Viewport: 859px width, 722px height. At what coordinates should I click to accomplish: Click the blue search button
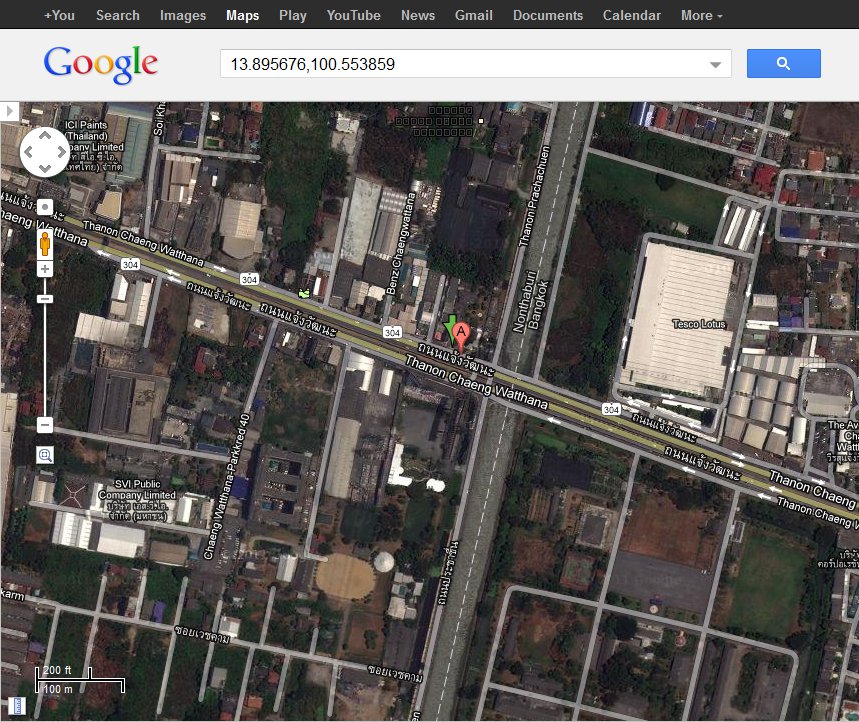783,64
